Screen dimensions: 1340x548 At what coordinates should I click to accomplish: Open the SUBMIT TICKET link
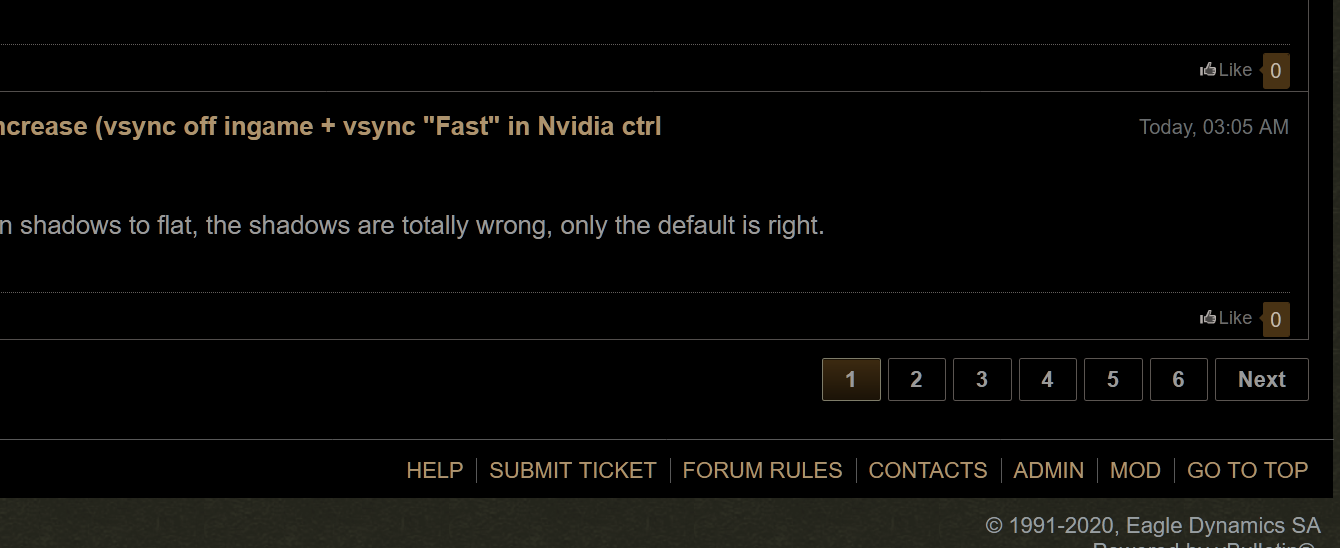pos(573,470)
